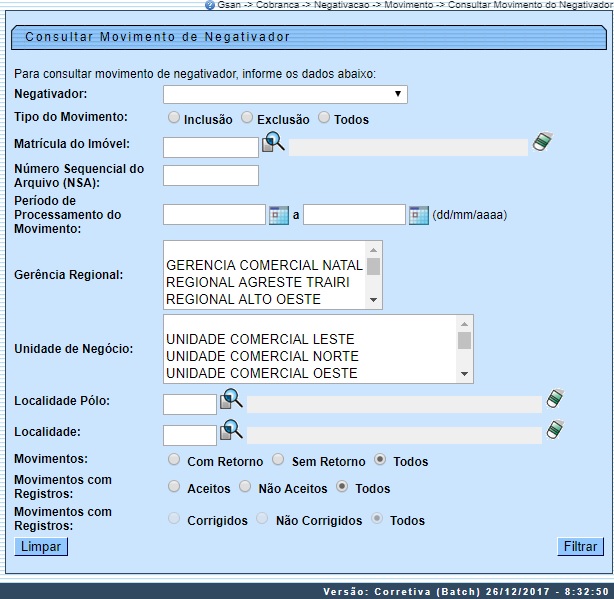This screenshot has height=599, width=614.
Task: Click the eraser icon for Matrícula do Imóvel
Action: tap(542, 142)
